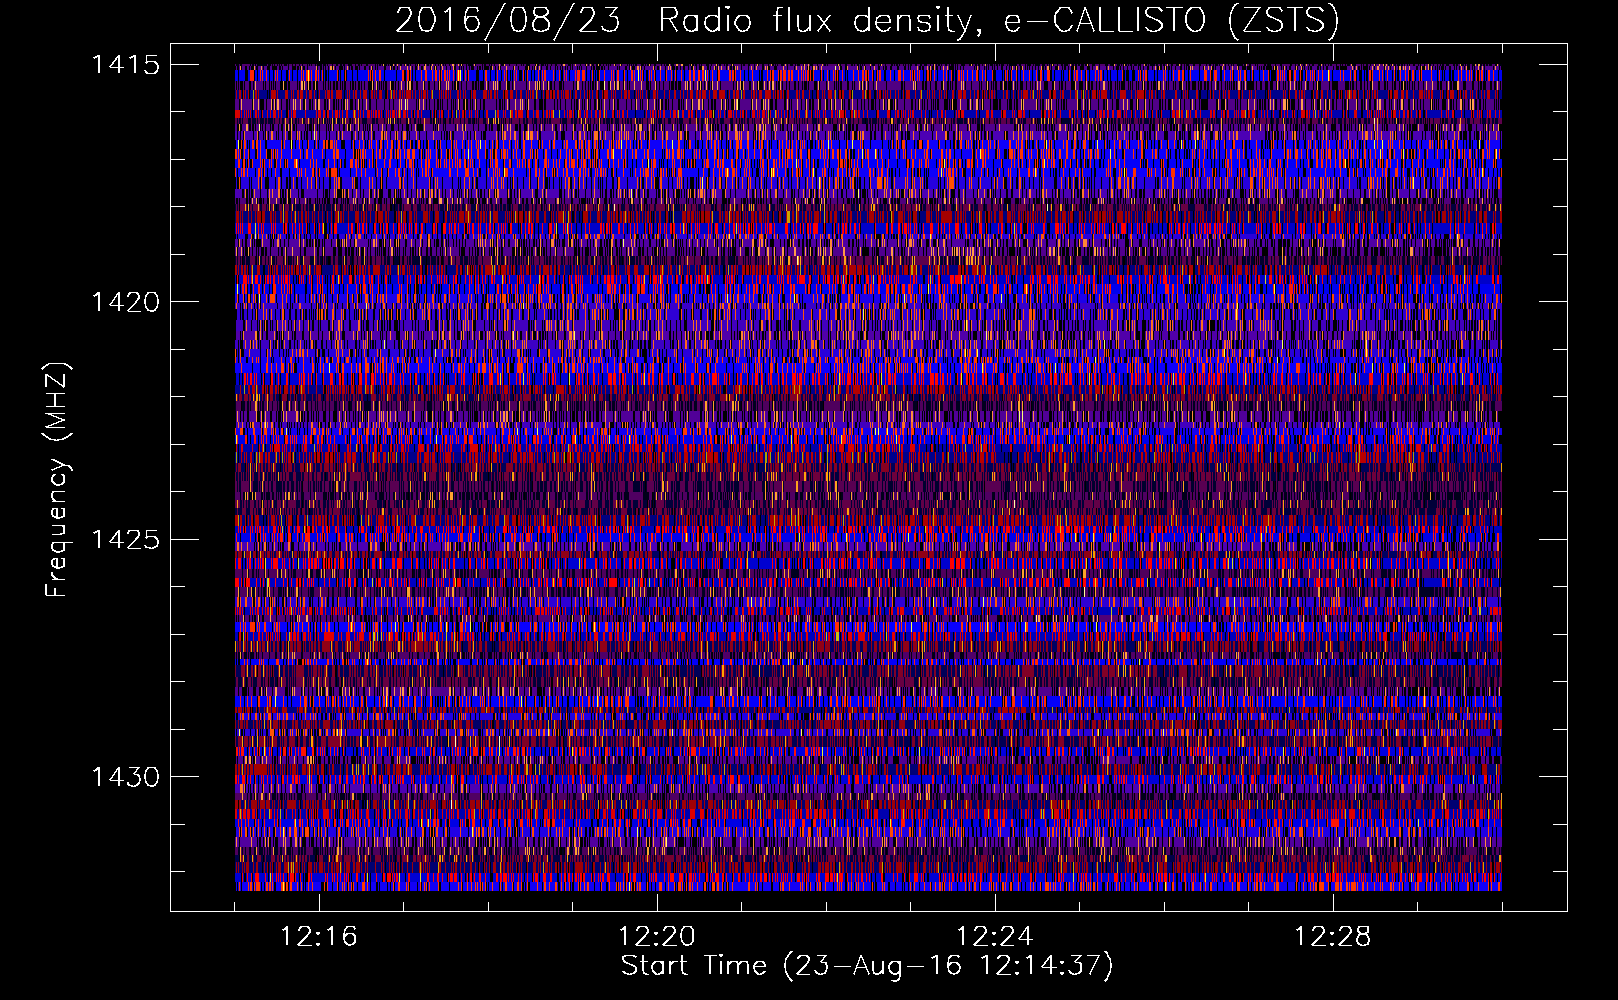The height and width of the screenshot is (1000, 1618).
Task: Click the 12:20 time axis label
Action: tap(657, 937)
